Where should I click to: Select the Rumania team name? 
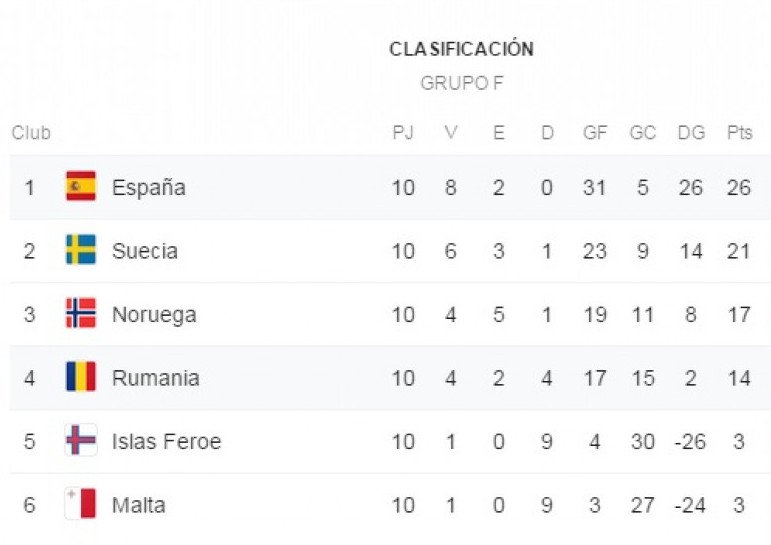[155, 378]
